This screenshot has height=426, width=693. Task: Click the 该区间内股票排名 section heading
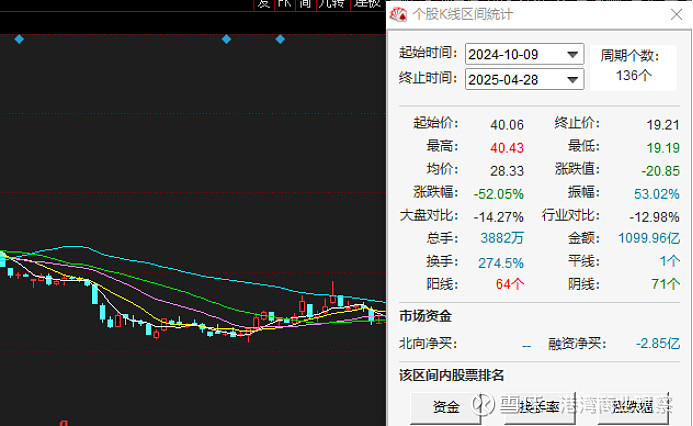click(451, 375)
